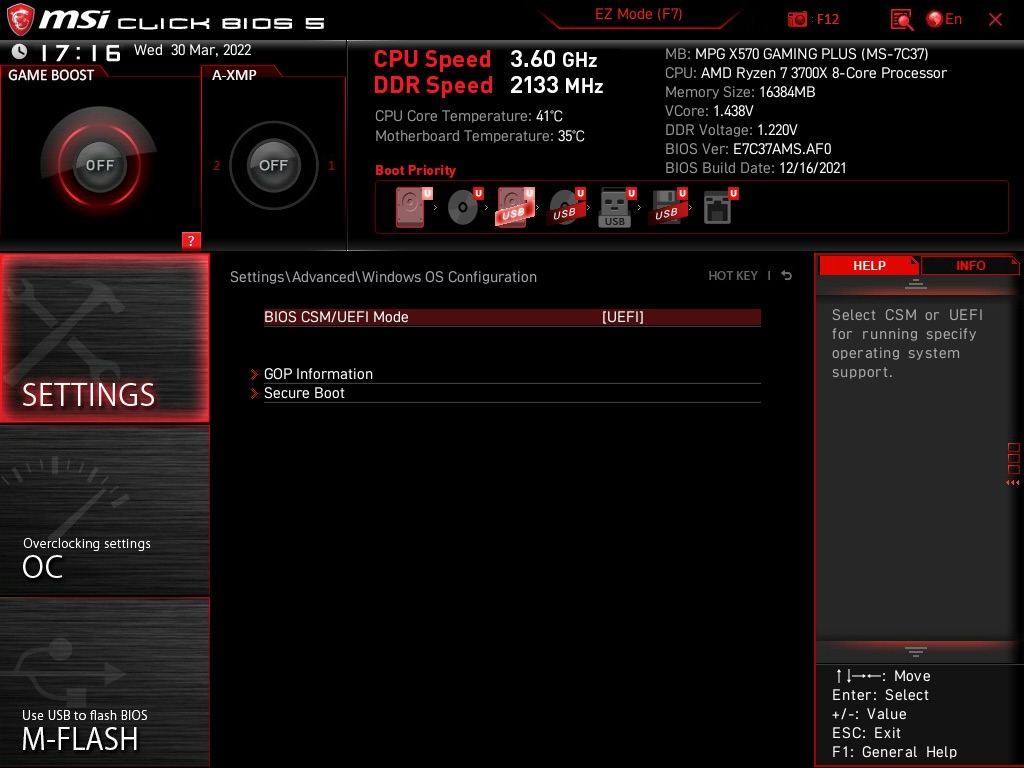The width and height of the screenshot is (1024, 768).
Task: Select the network boot priority icon
Action: pos(717,207)
